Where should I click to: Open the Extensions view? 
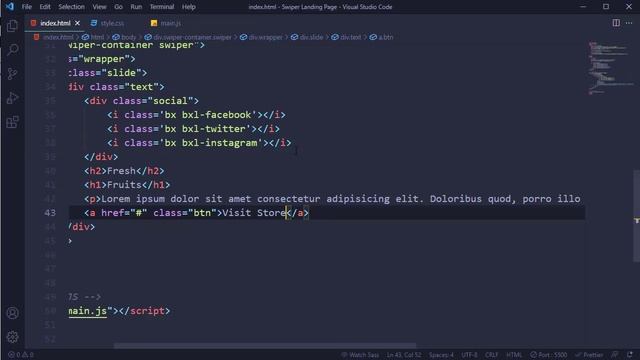pos(12,122)
